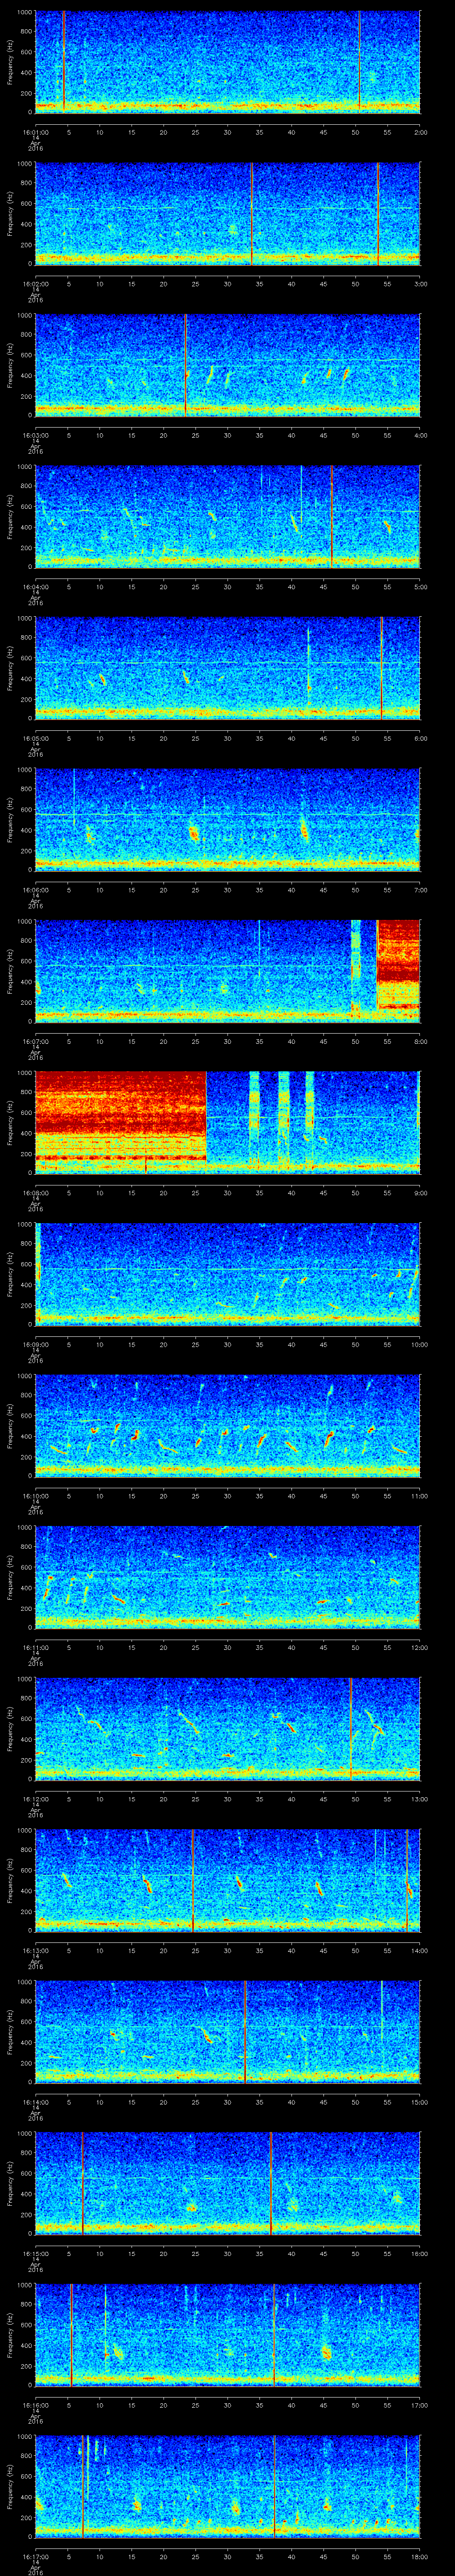
Task: Click the 6:00 end time label
Action: (420, 738)
